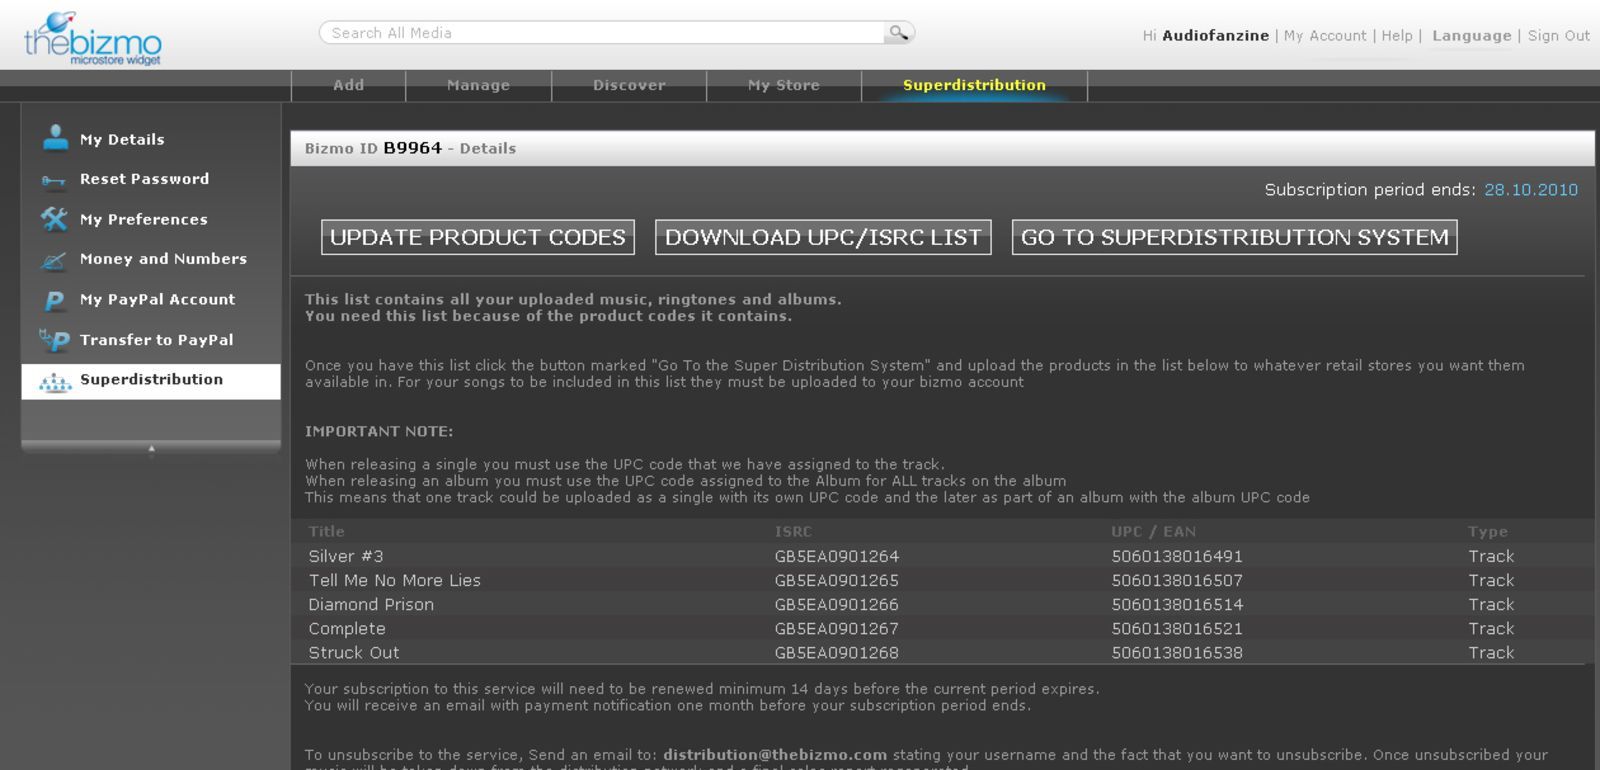Select track title Diamond Prison
Viewport: 1600px width, 770px height.
[371, 604]
